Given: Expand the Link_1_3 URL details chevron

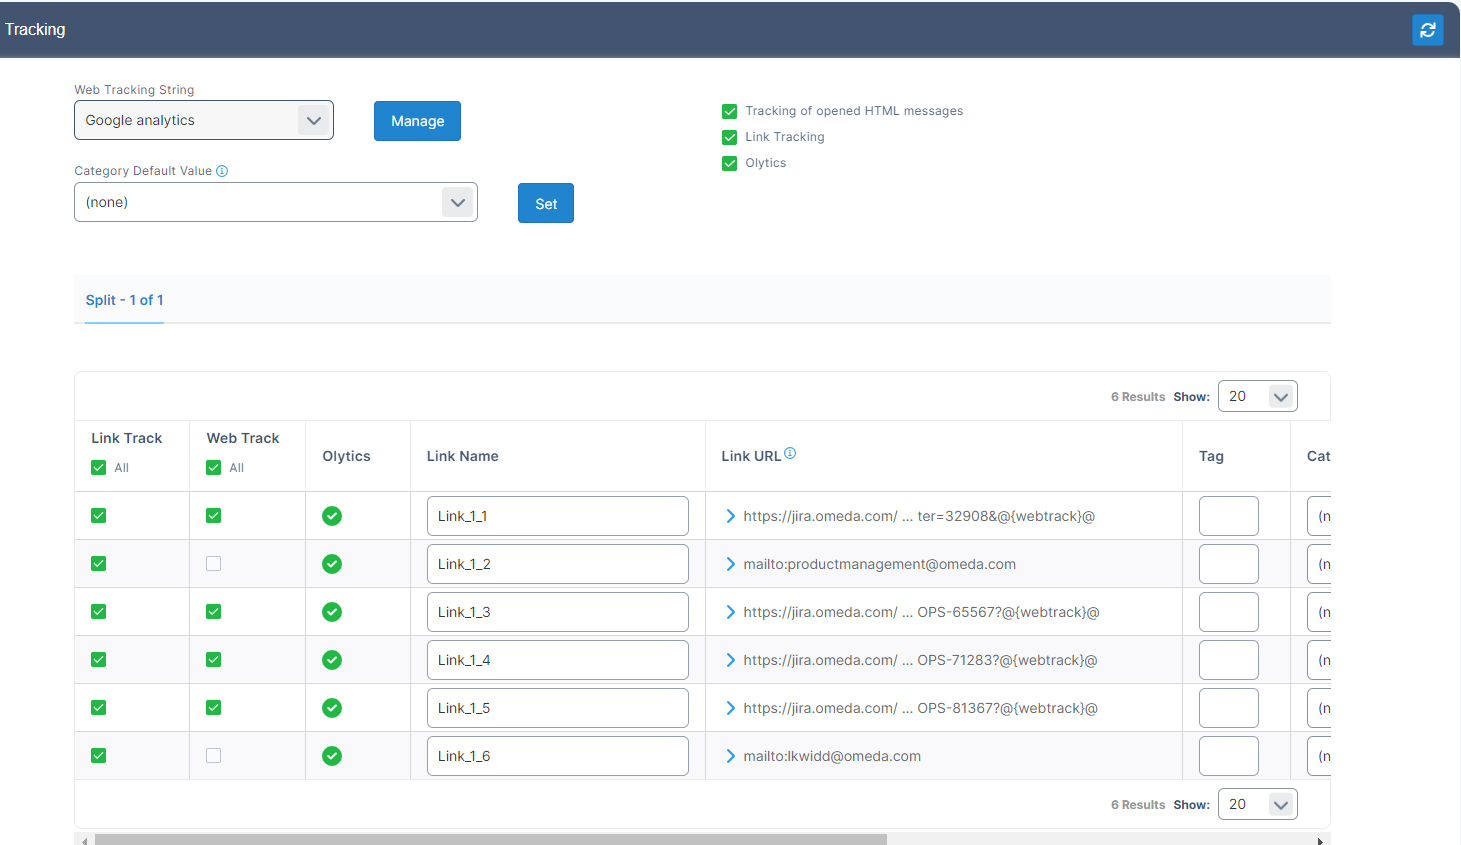Looking at the screenshot, I should click(731, 612).
